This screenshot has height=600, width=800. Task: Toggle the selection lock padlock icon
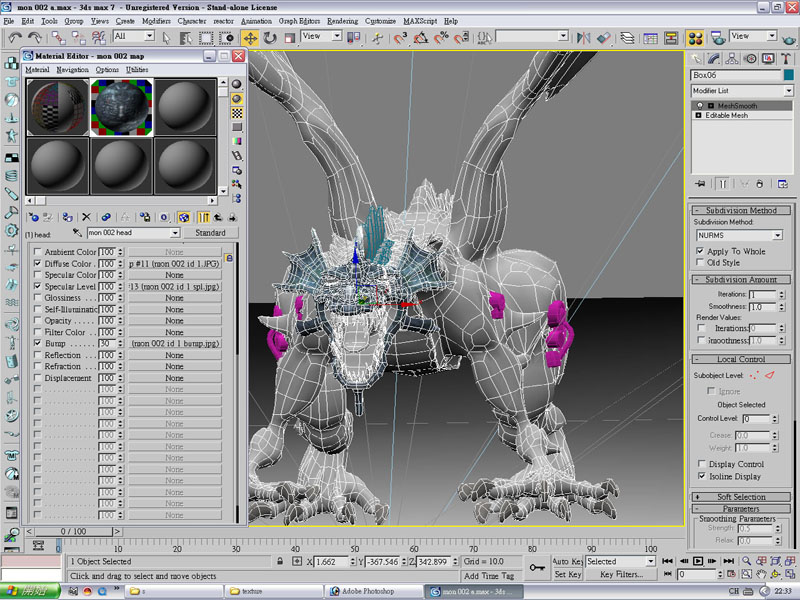tap(280, 561)
